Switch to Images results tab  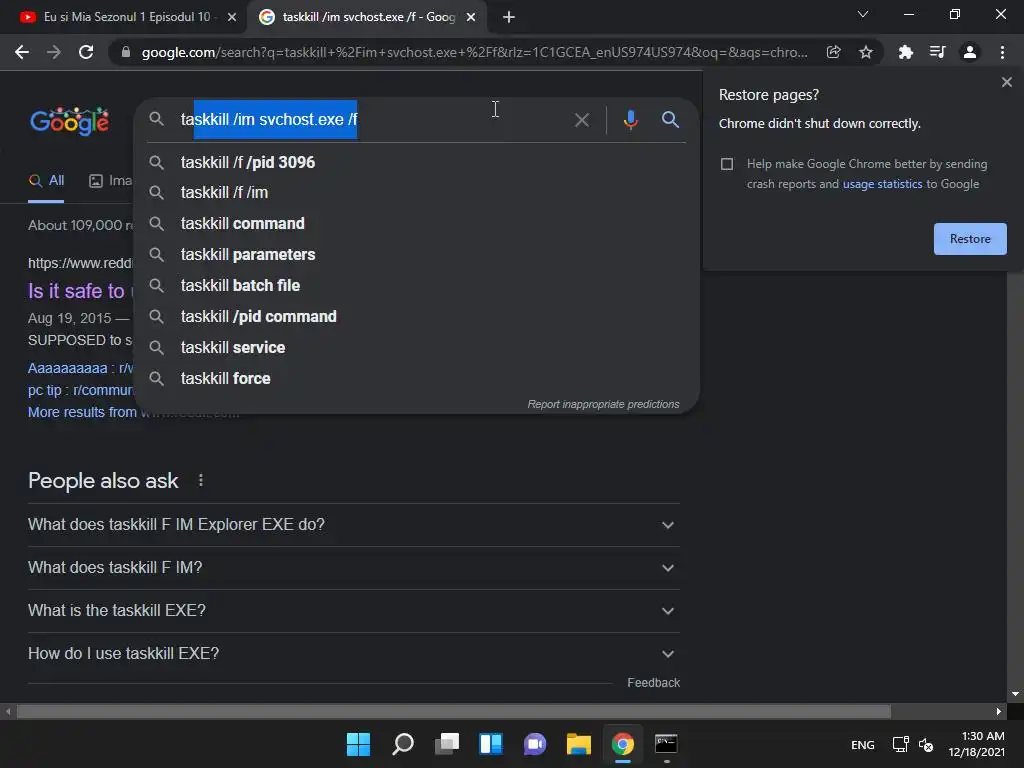click(x=110, y=181)
